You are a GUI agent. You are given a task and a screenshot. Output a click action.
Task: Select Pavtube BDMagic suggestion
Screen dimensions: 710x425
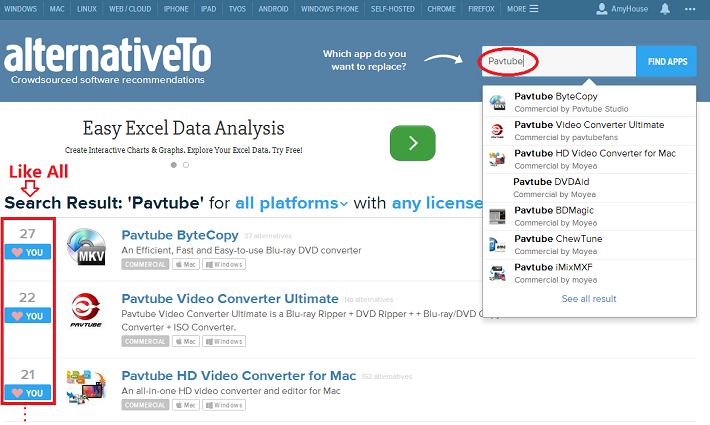[x=589, y=216]
